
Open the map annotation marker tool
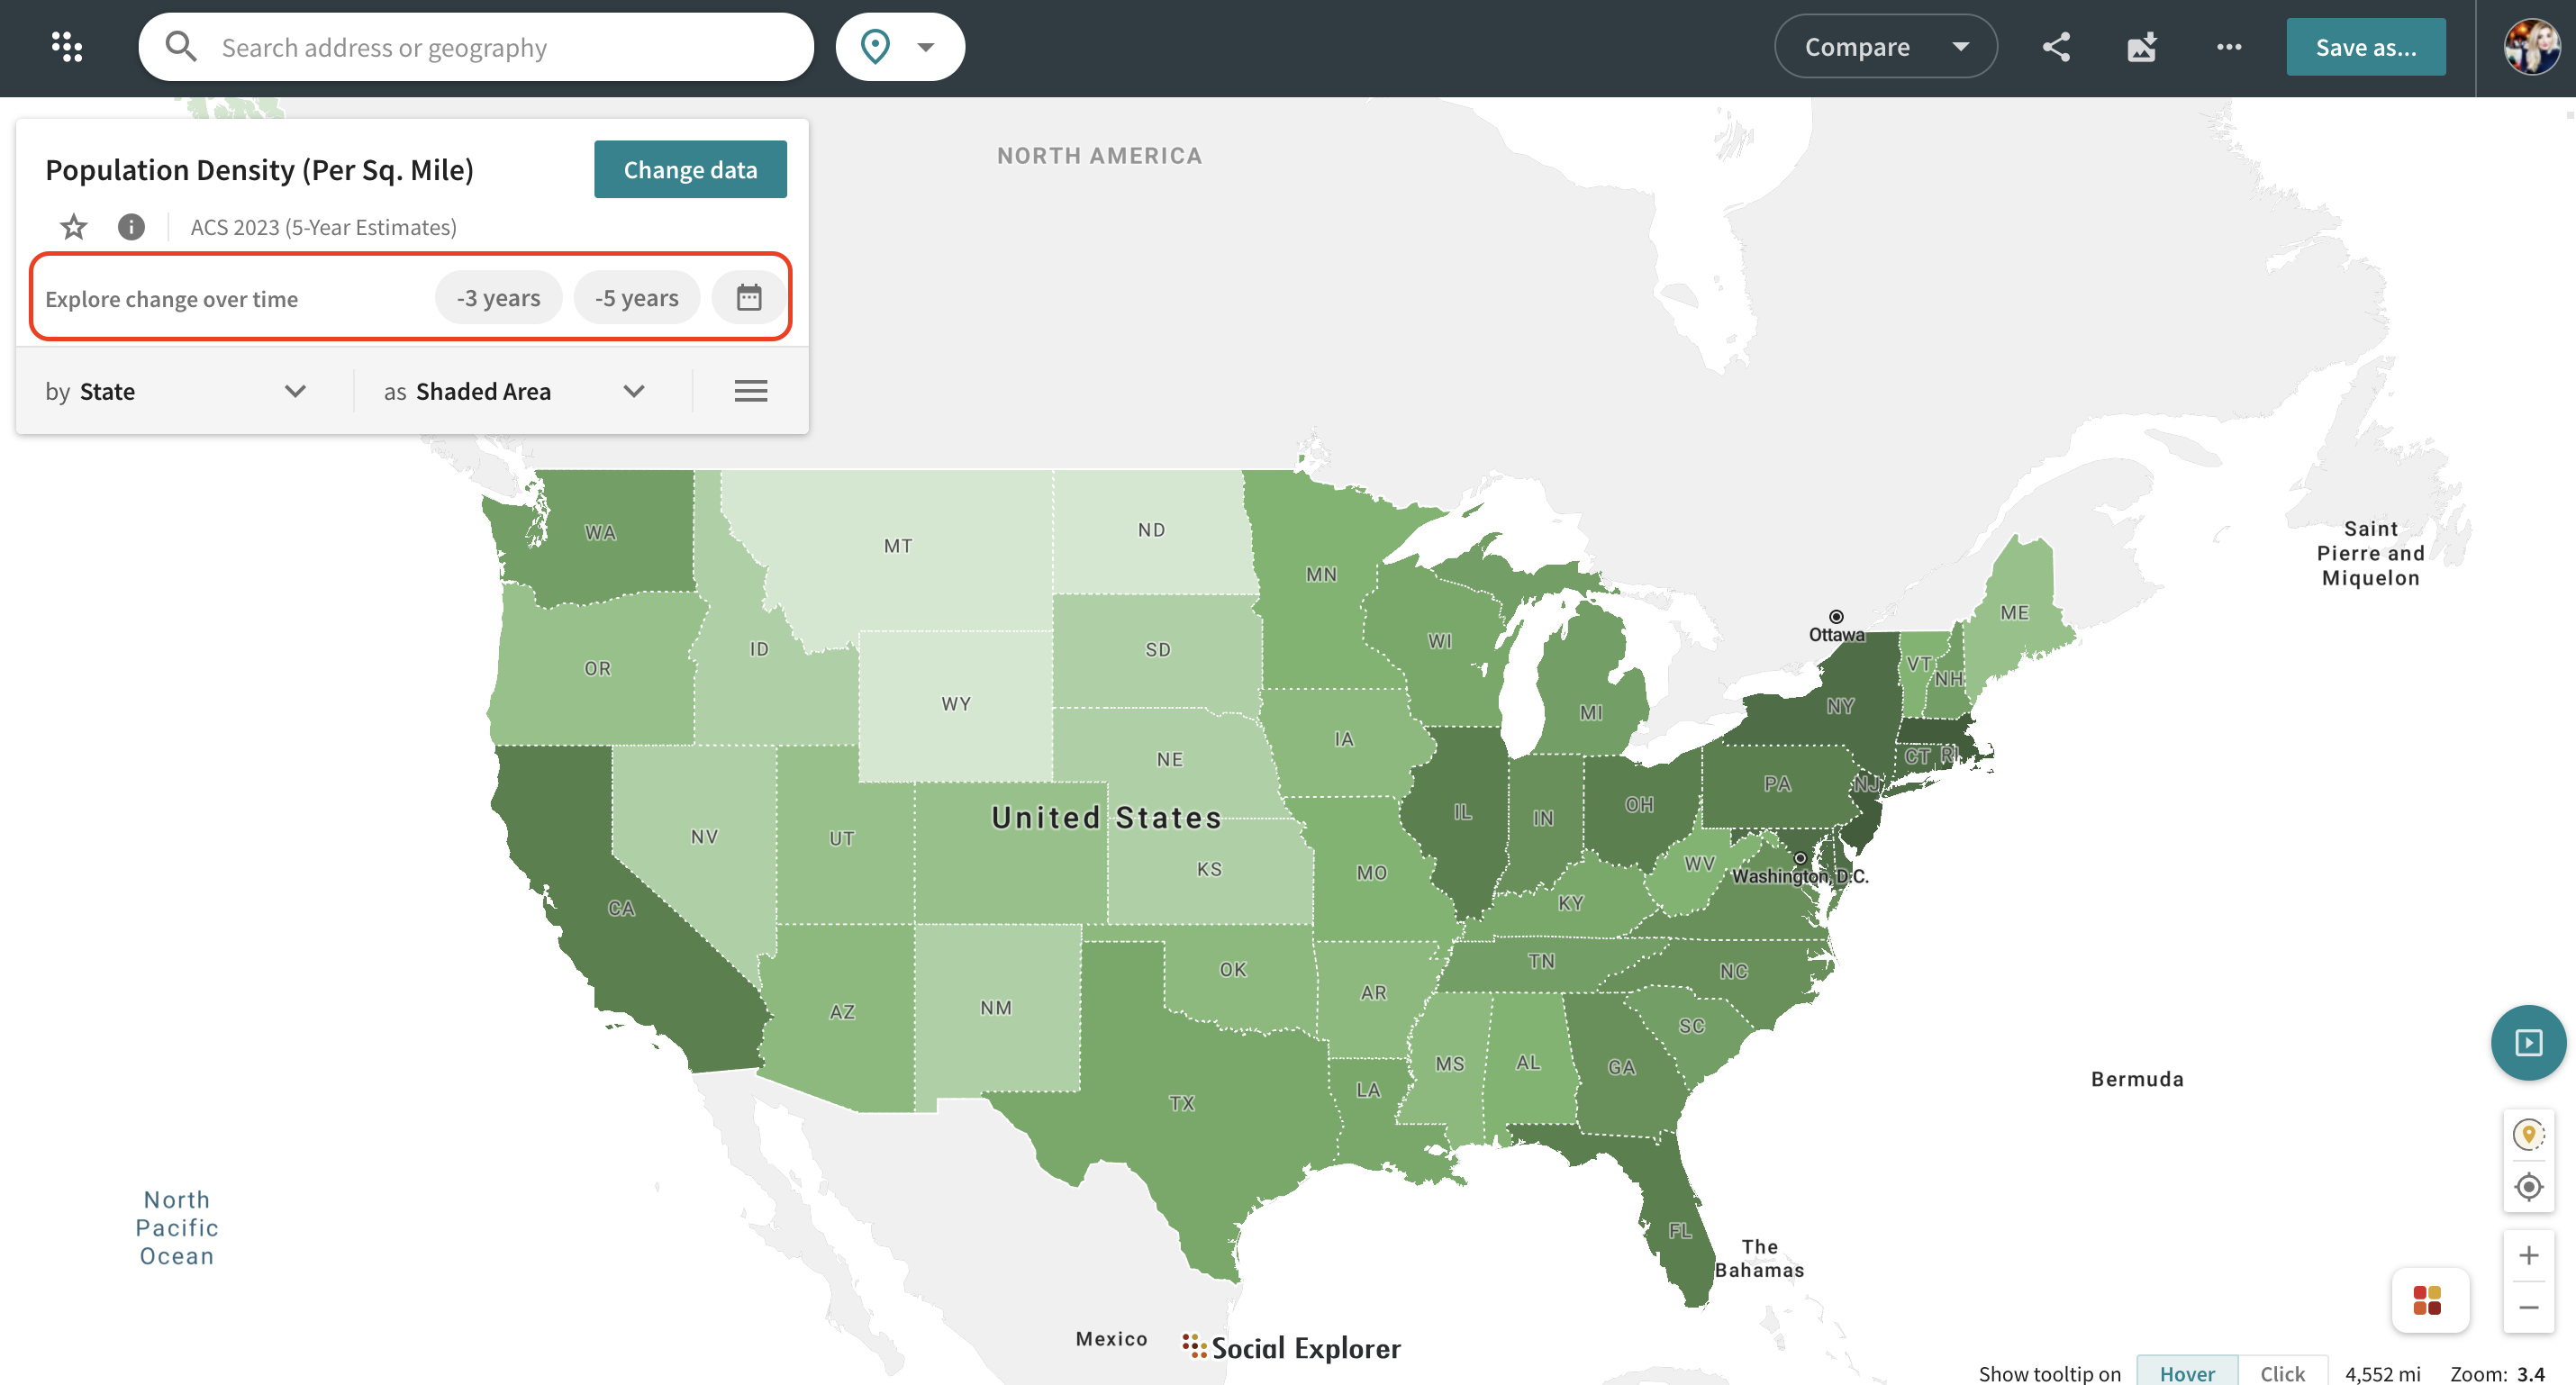pyautogui.click(x=2528, y=1134)
